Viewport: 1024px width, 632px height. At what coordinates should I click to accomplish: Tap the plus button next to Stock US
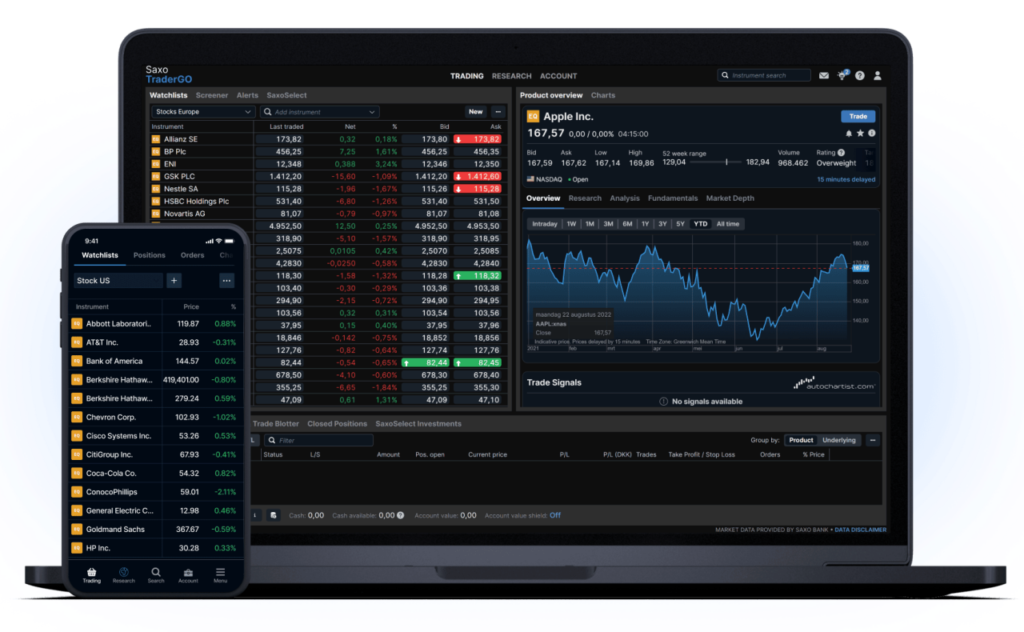click(174, 281)
